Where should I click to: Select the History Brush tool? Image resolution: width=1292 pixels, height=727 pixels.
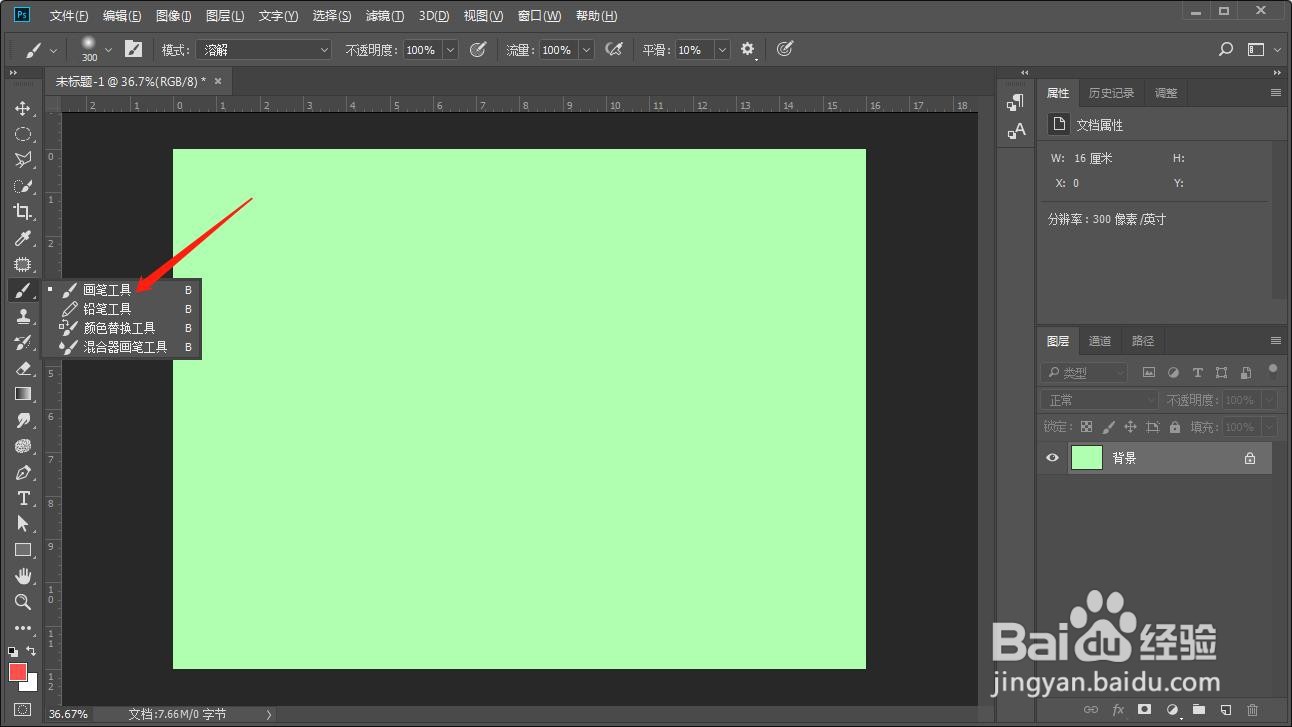[22, 342]
